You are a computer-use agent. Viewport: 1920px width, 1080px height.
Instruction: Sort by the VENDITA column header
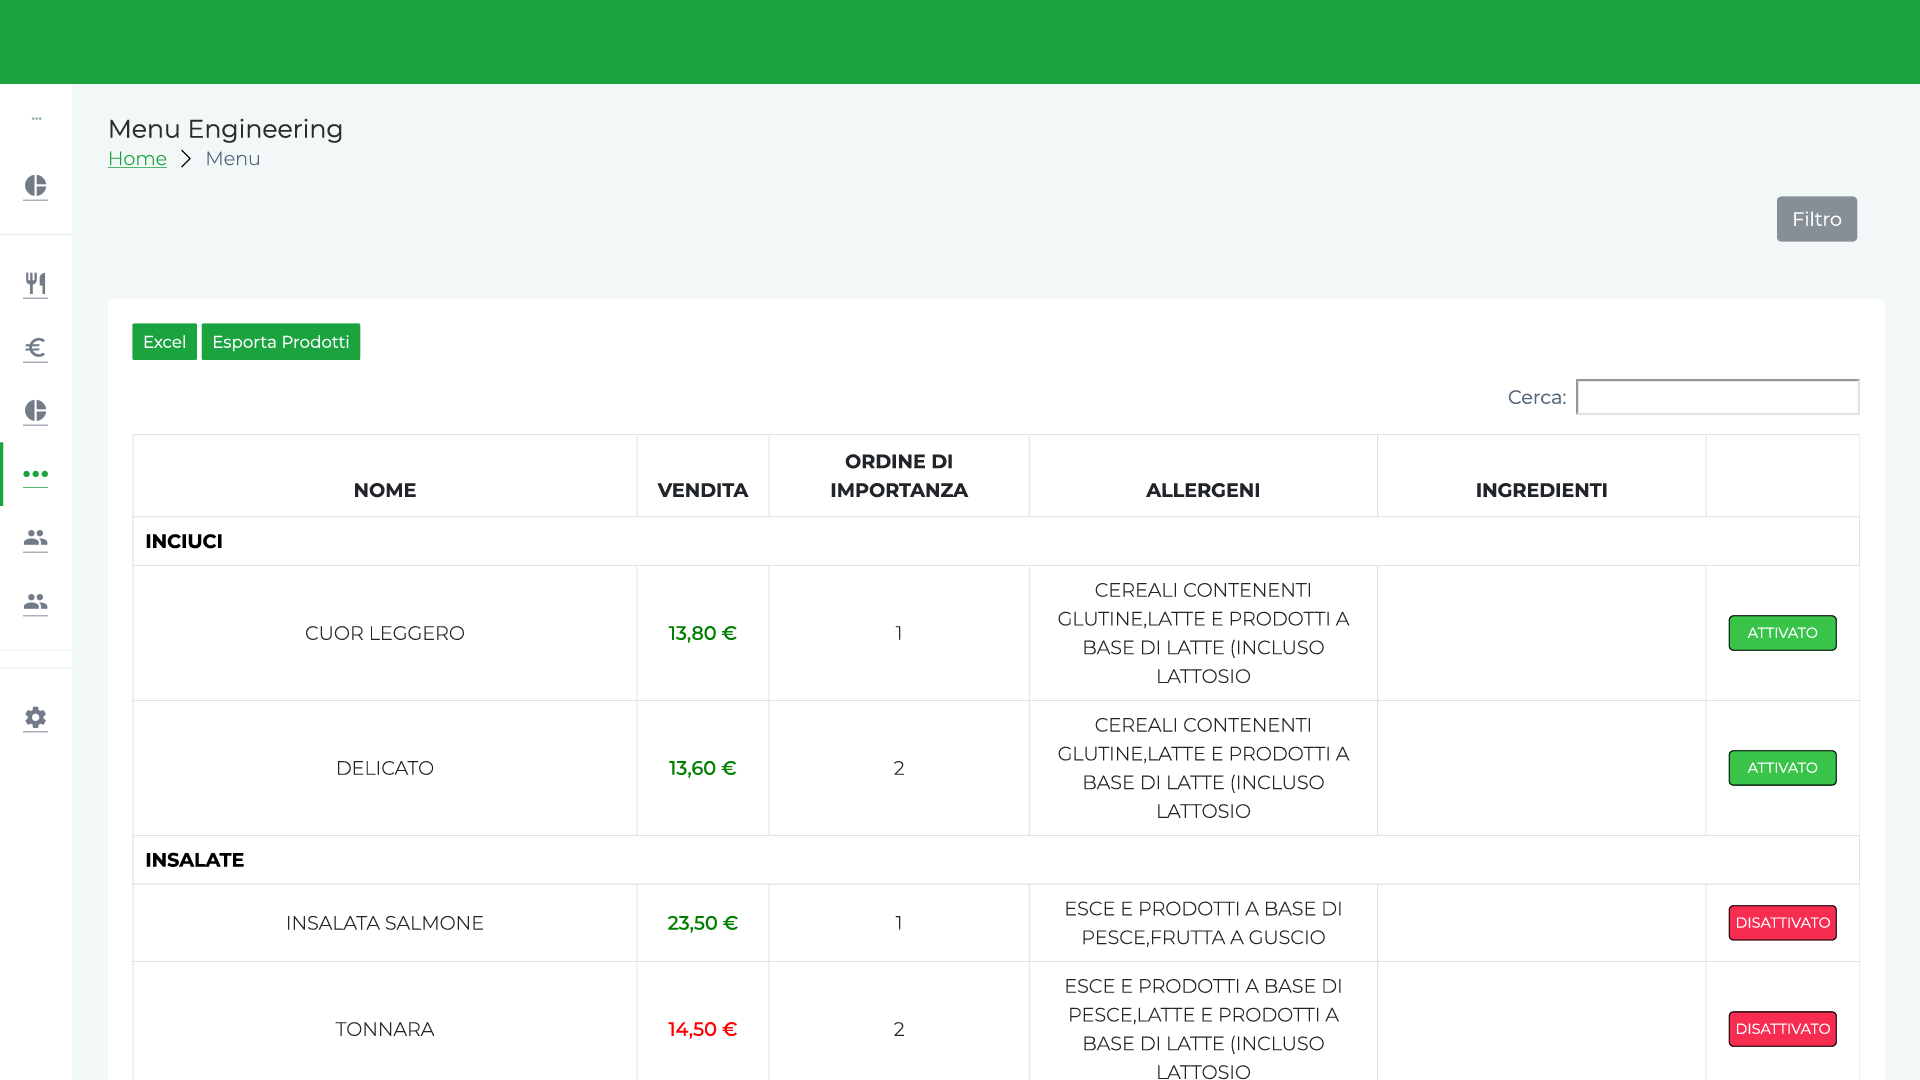pos(702,490)
